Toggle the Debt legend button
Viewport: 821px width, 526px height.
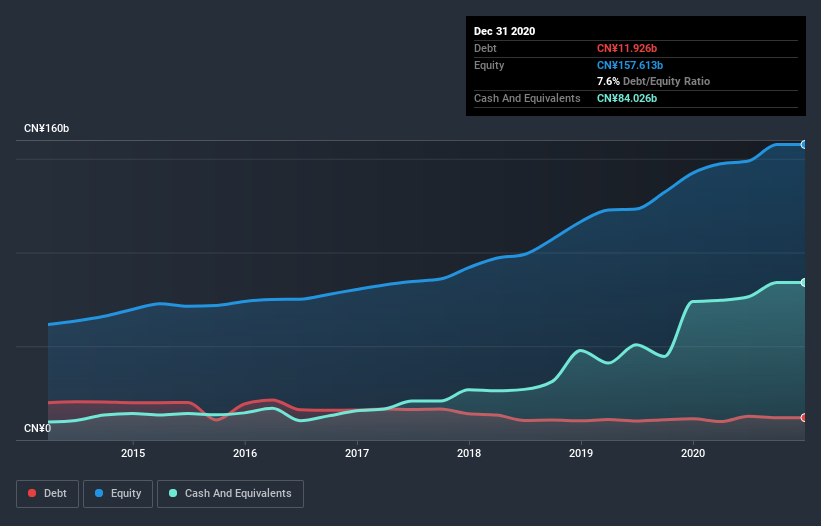[x=47, y=494]
